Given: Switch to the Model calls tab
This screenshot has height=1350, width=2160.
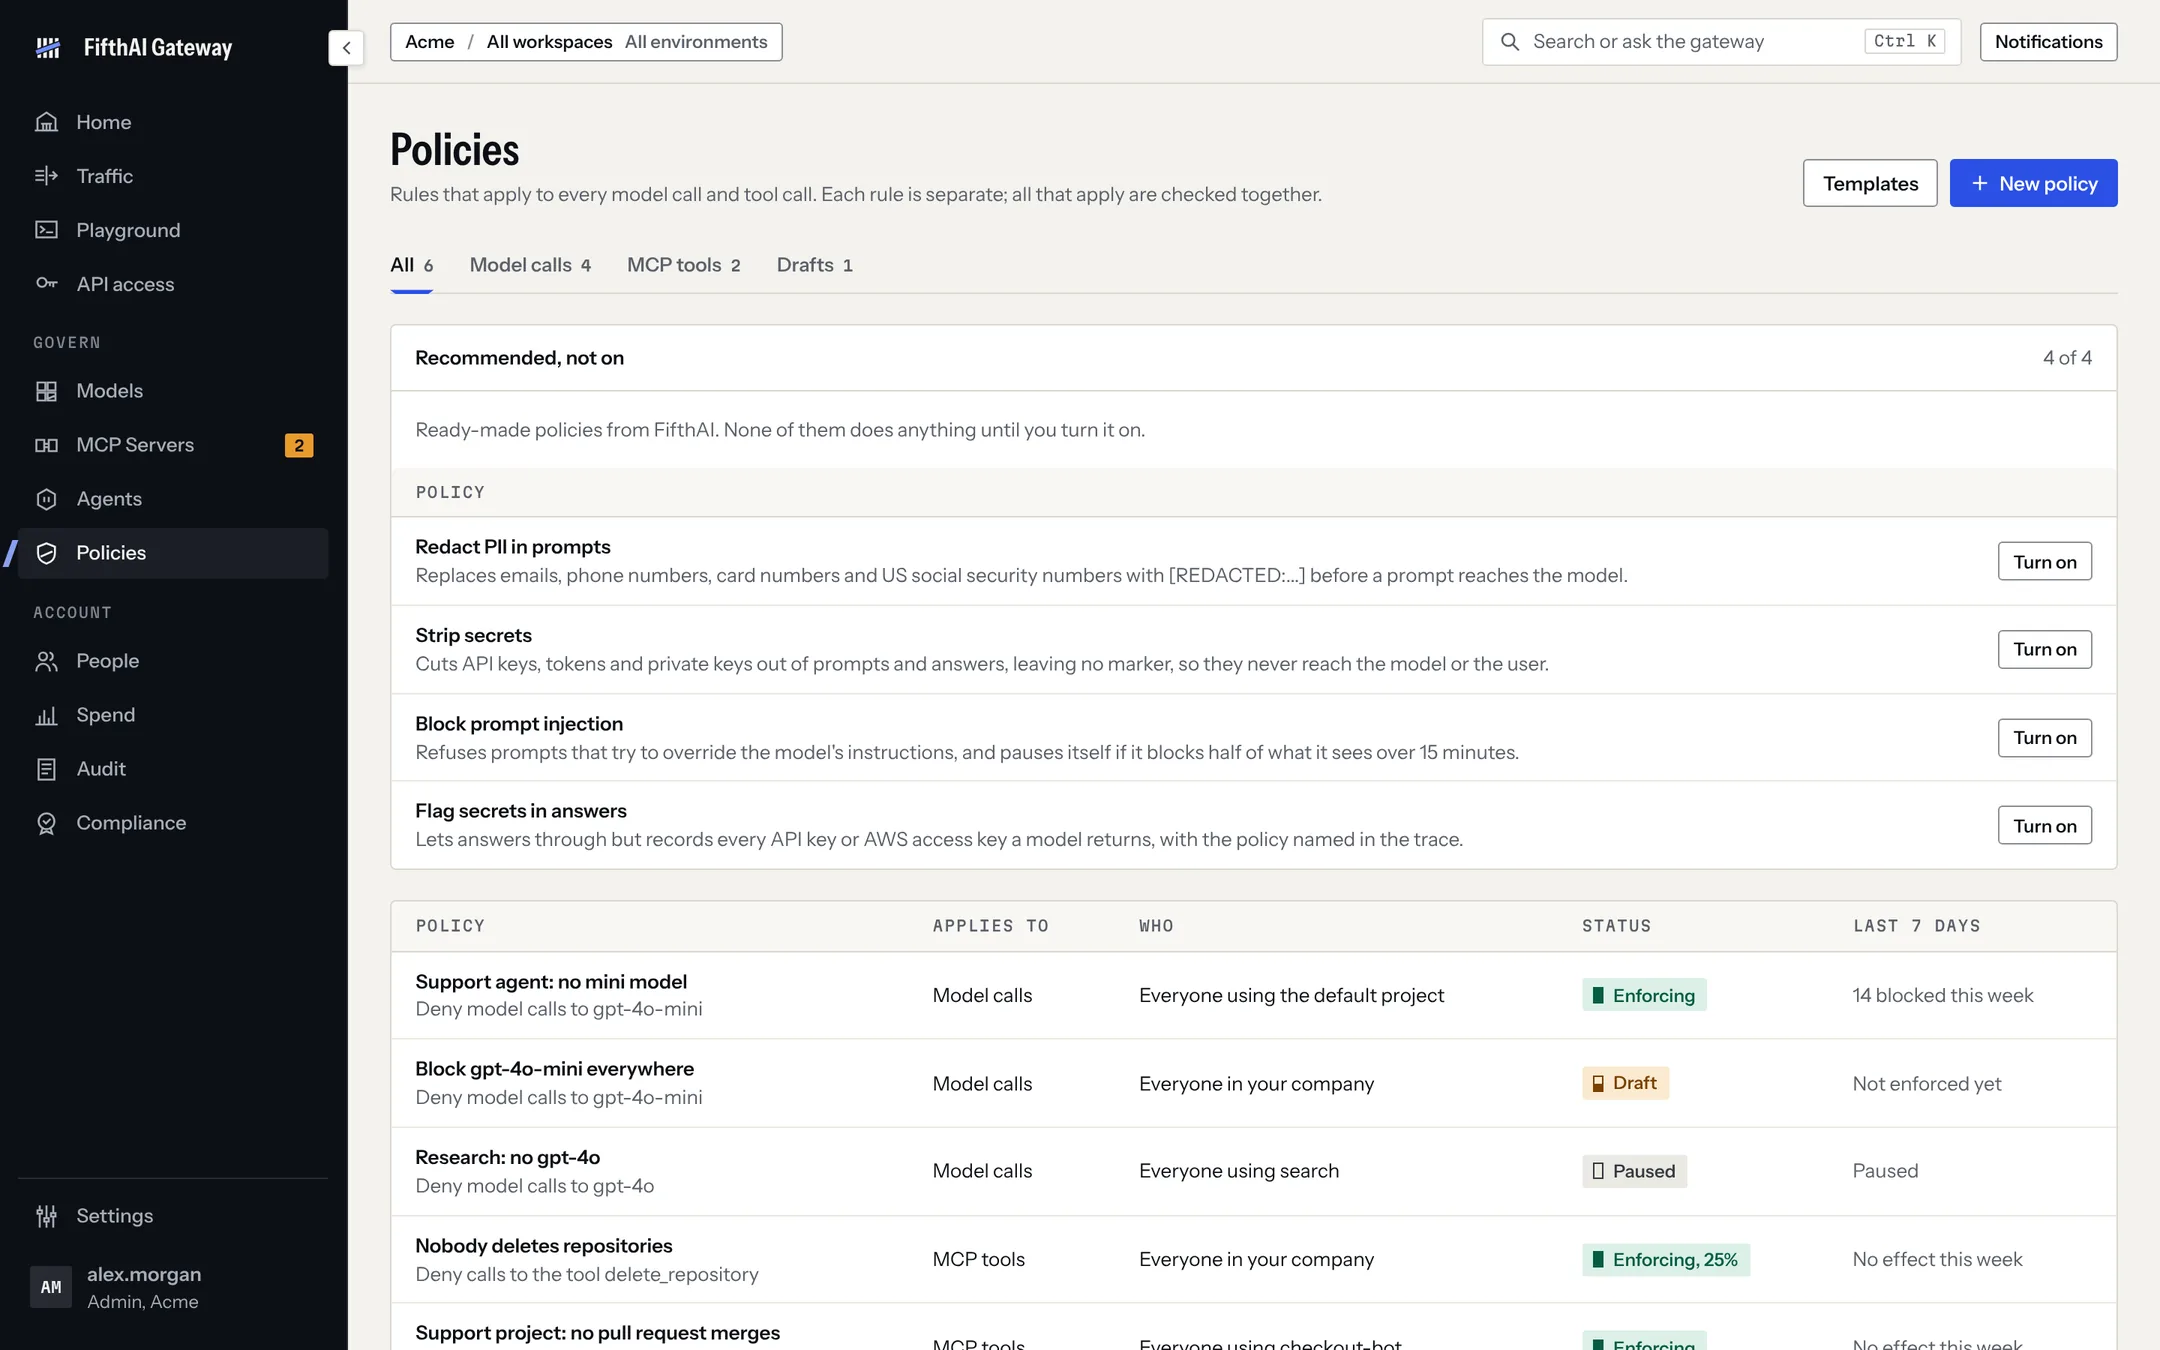Looking at the screenshot, I should [x=530, y=265].
